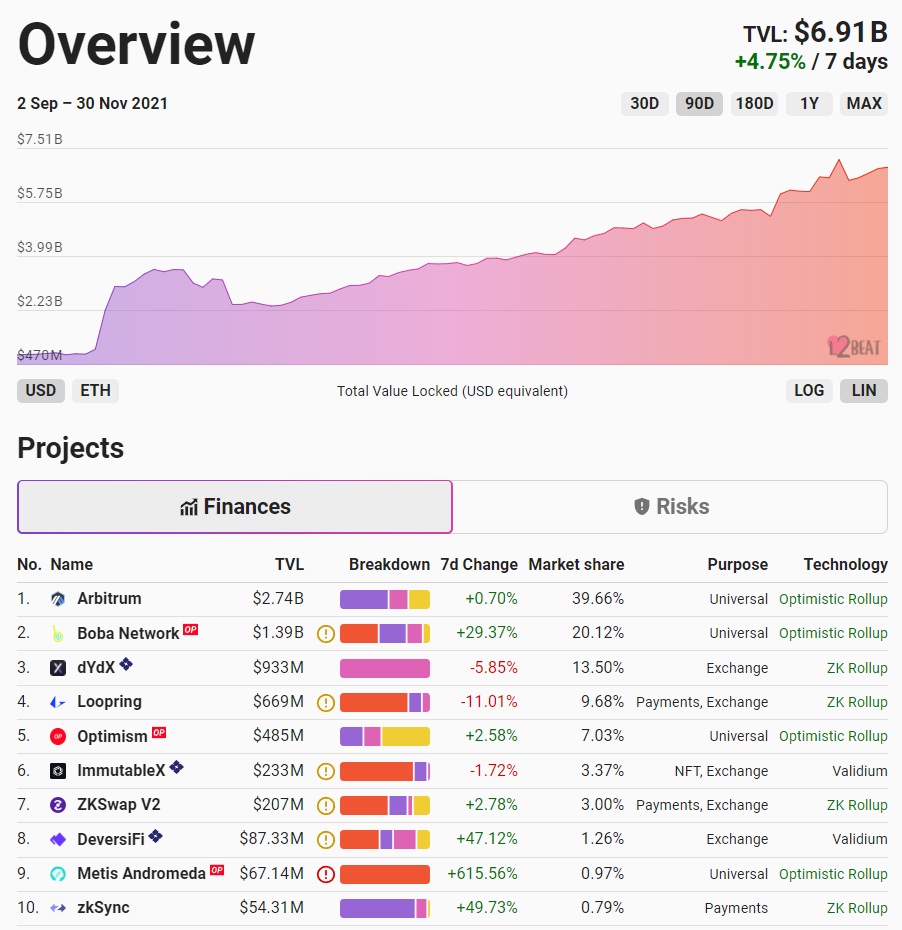Open the zkSync project link
The width and height of the screenshot is (902, 930).
[103, 908]
